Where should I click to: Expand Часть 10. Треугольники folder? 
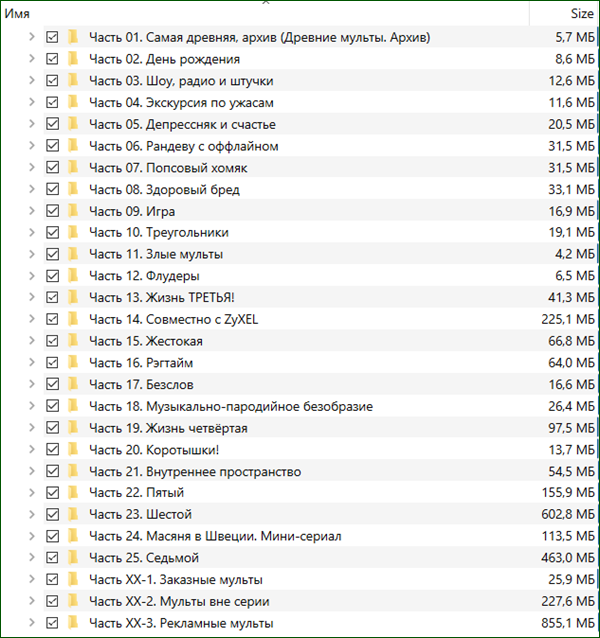click(32, 232)
